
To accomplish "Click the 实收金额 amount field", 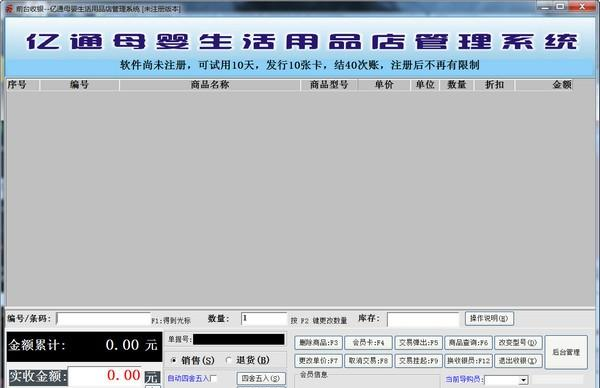I will click(105, 376).
